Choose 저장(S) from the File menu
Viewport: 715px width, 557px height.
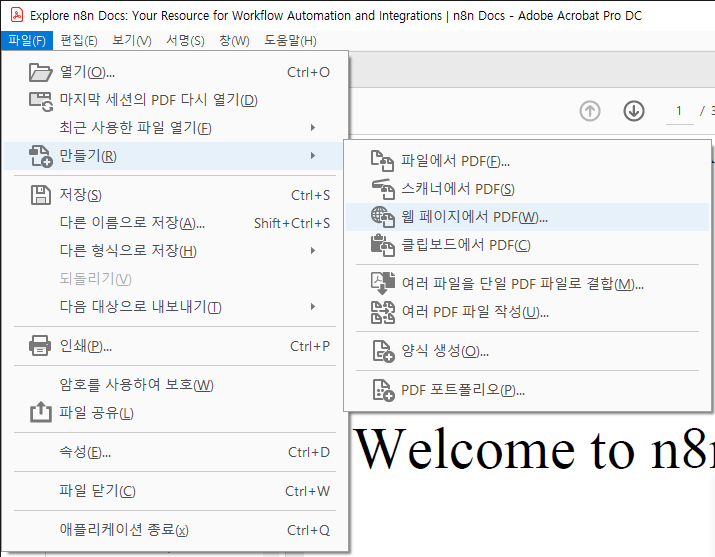(175, 195)
